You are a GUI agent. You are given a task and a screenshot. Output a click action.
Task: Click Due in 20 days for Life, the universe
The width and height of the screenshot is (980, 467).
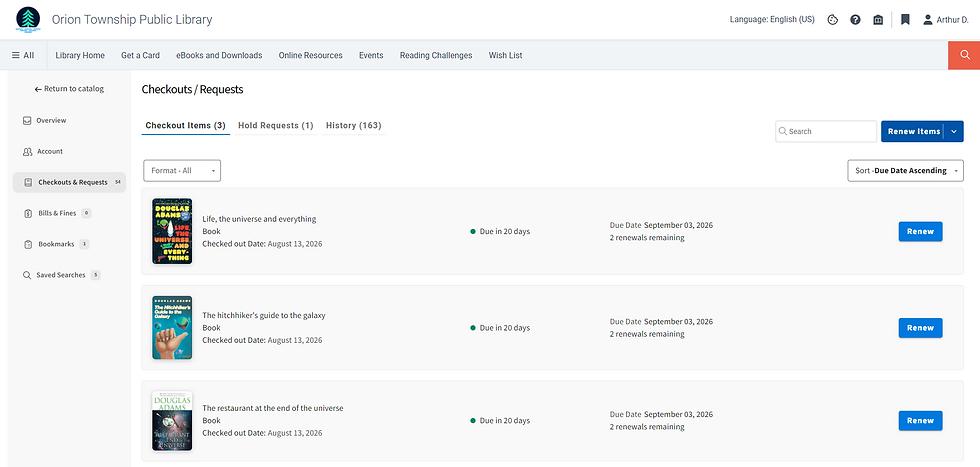pos(504,231)
